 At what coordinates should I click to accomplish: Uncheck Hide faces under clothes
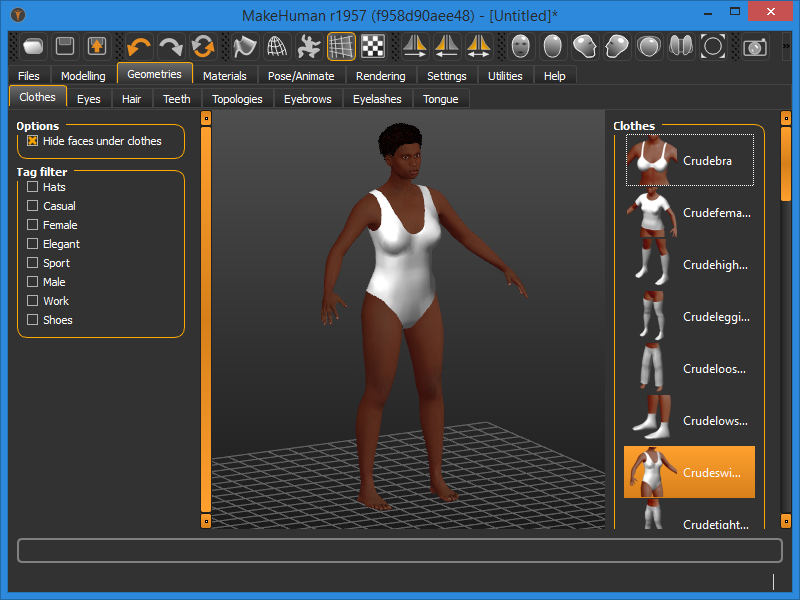pyautogui.click(x=33, y=141)
